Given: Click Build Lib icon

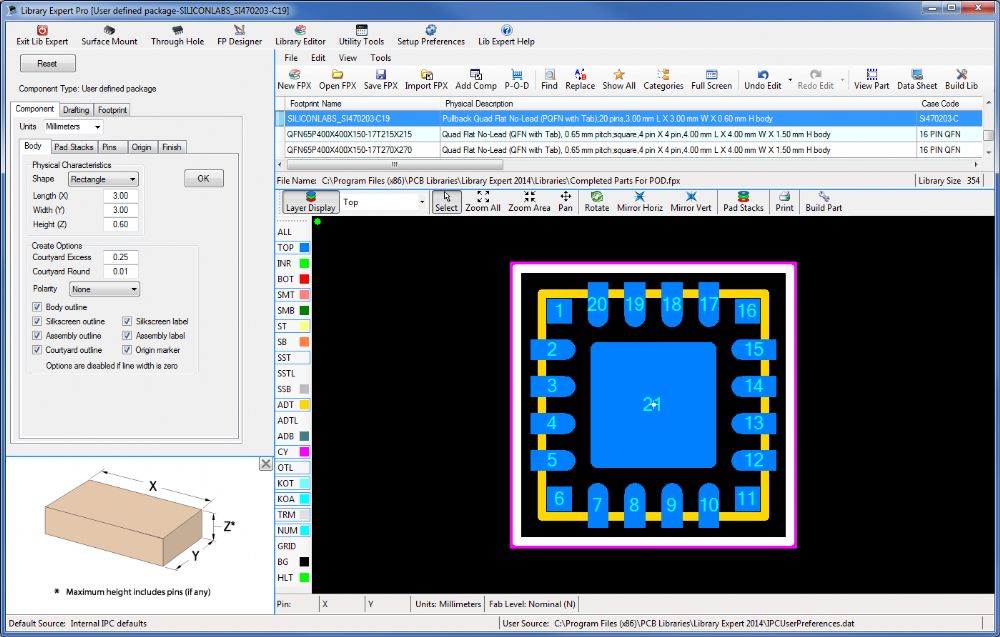Looking at the screenshot, I should [961, 75].
